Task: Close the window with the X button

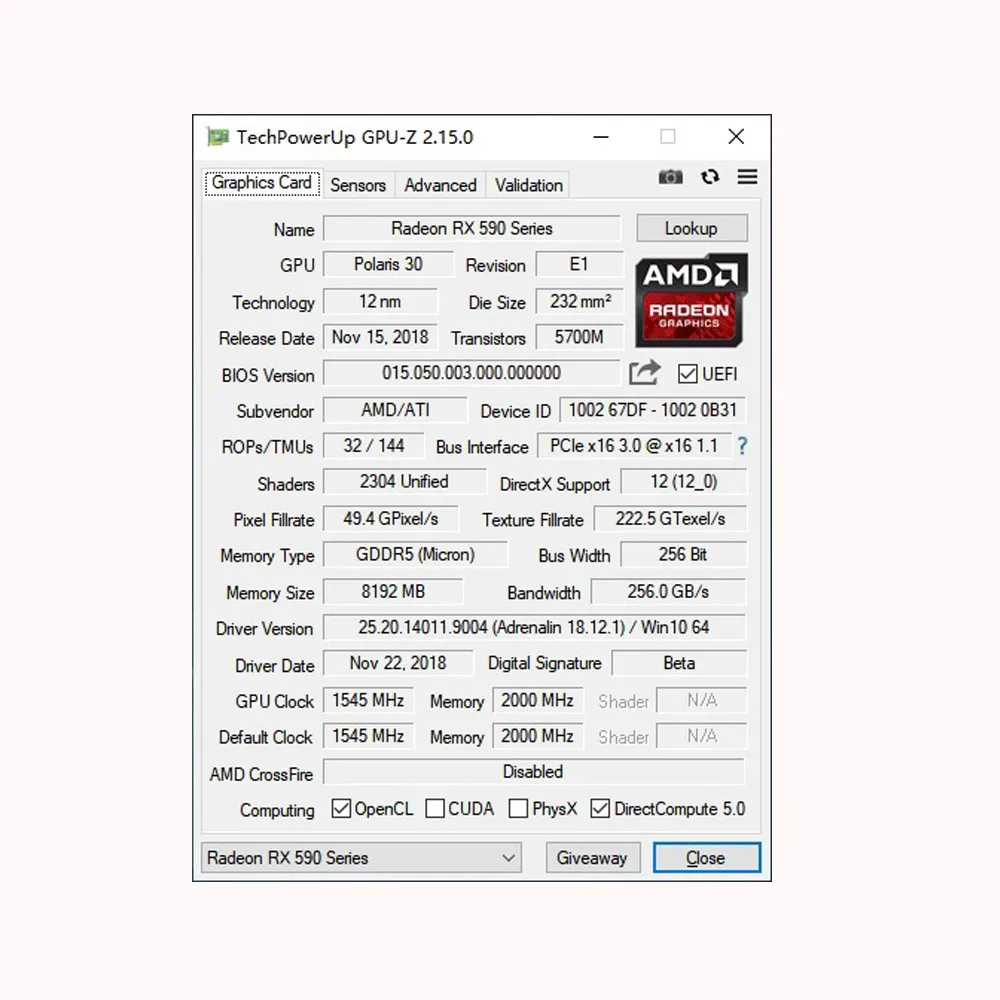Action: tap(736, 136)
